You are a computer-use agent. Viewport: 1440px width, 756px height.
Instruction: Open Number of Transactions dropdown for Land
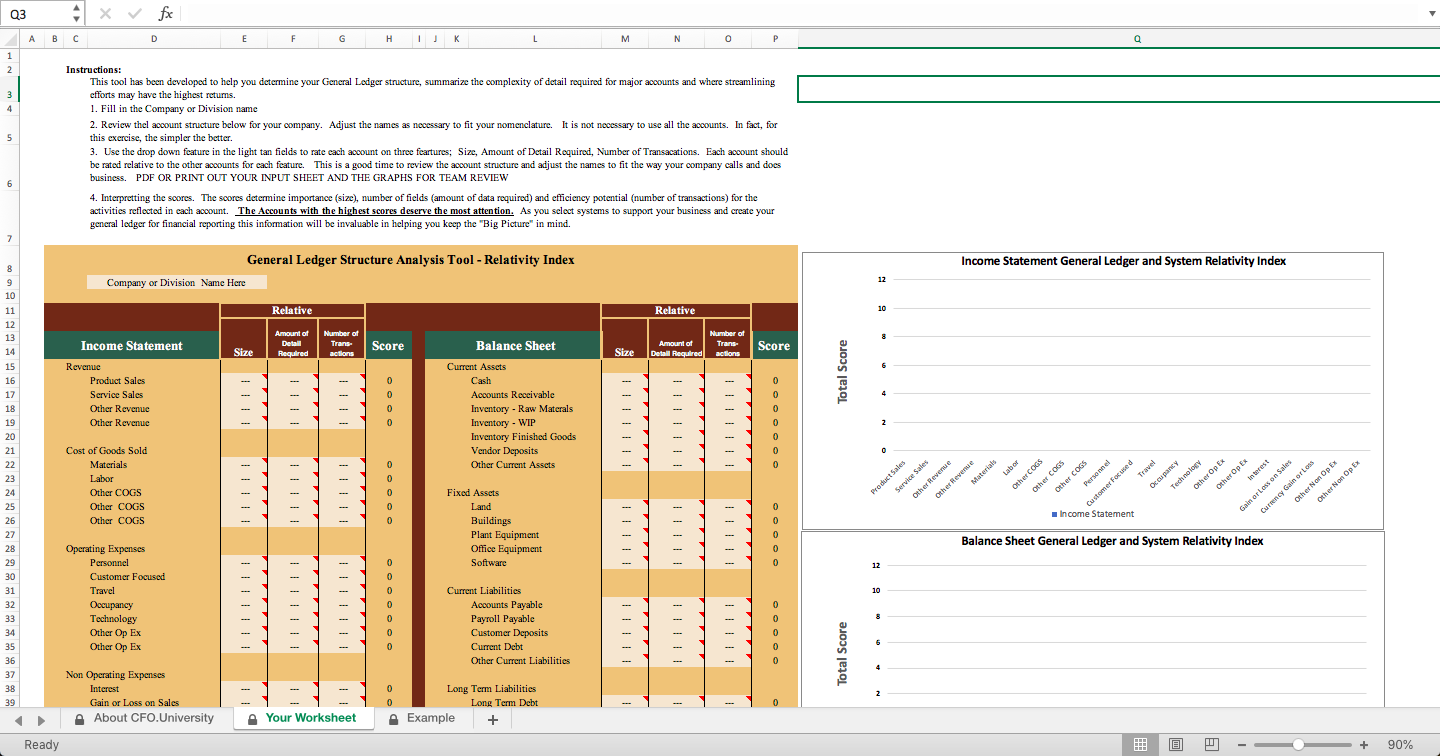(x=727, y=507)
